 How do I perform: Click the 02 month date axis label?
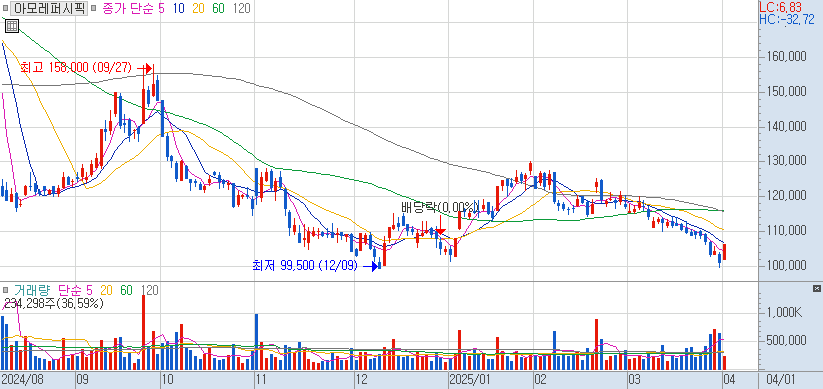(x=541, y=379)
